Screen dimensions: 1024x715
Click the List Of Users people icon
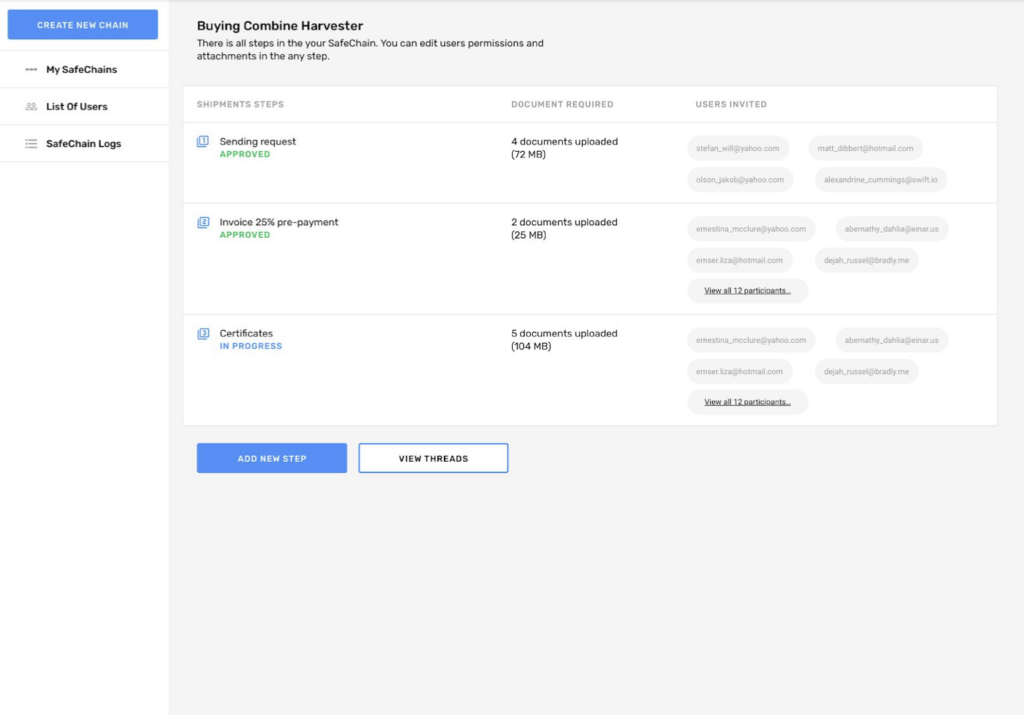point(30,106)
